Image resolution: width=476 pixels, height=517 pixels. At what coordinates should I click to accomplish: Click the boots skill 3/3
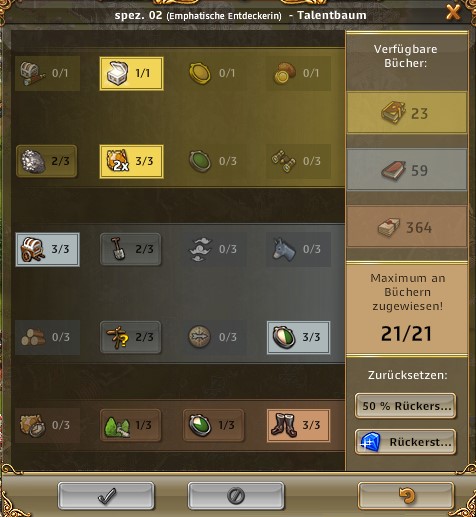click(x=298, y=425)
